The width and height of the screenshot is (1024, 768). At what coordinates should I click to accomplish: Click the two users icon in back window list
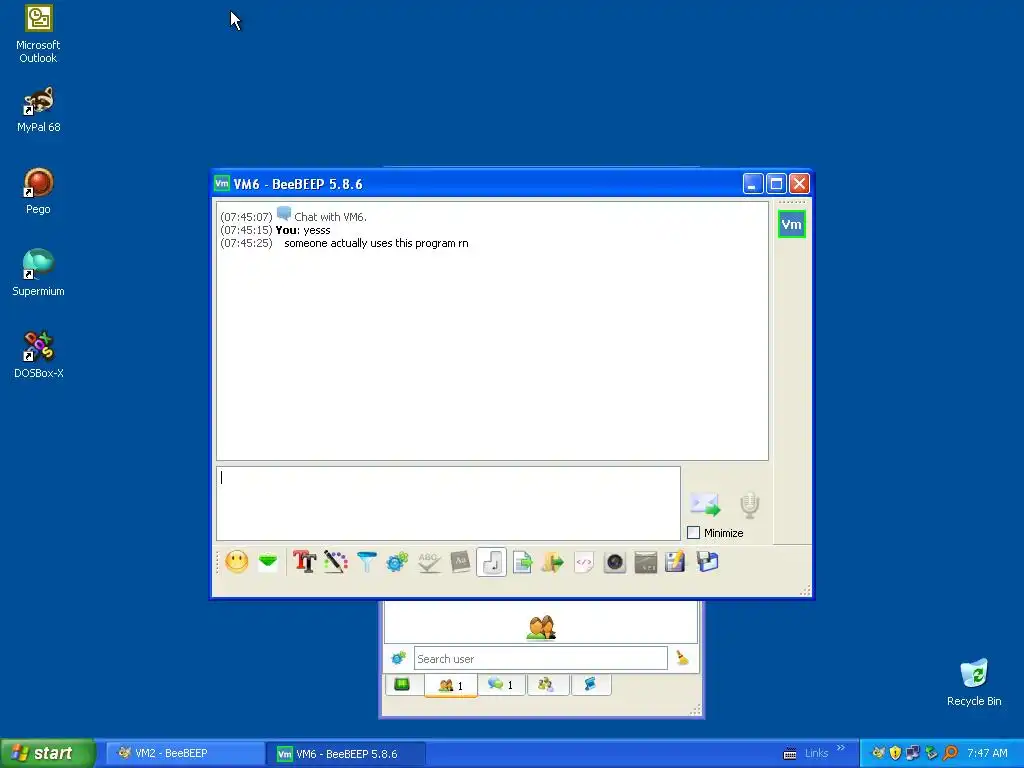[x=541, y=628]
